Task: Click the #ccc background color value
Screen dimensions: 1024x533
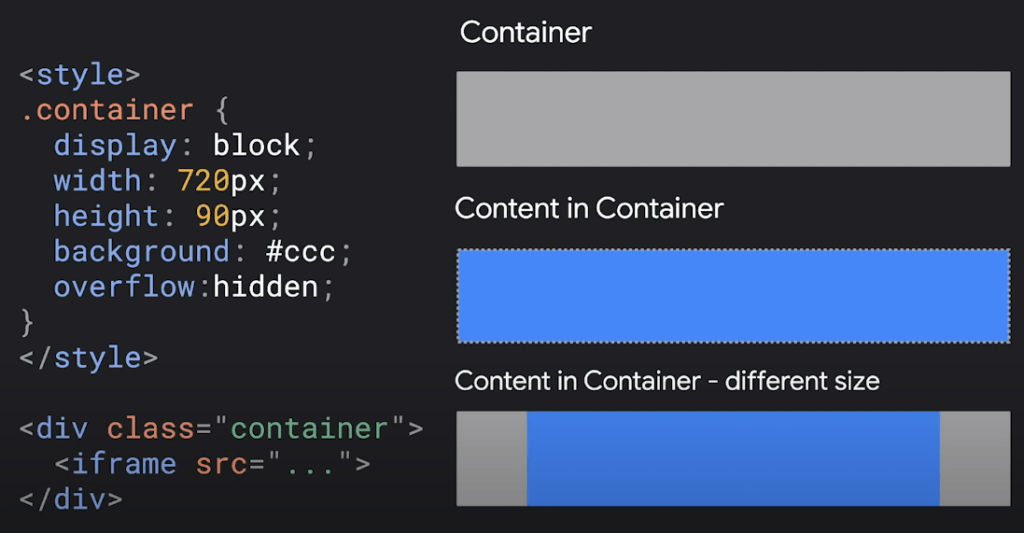Action: click(x=300, y=252)
